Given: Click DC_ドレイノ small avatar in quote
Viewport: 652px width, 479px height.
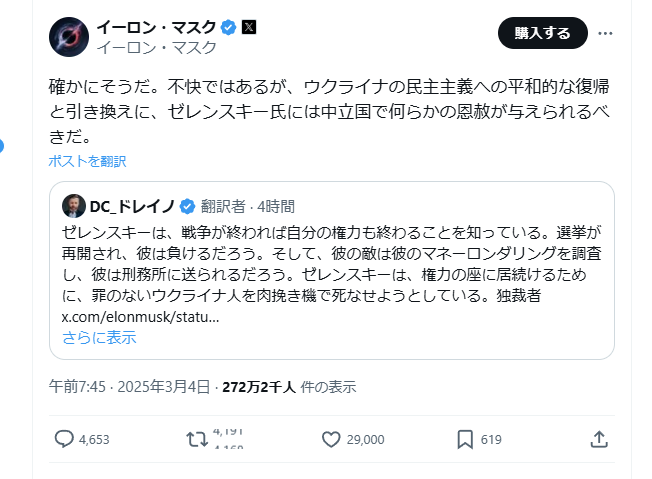Looking at the screenshot, I should [x=73, y=207].
